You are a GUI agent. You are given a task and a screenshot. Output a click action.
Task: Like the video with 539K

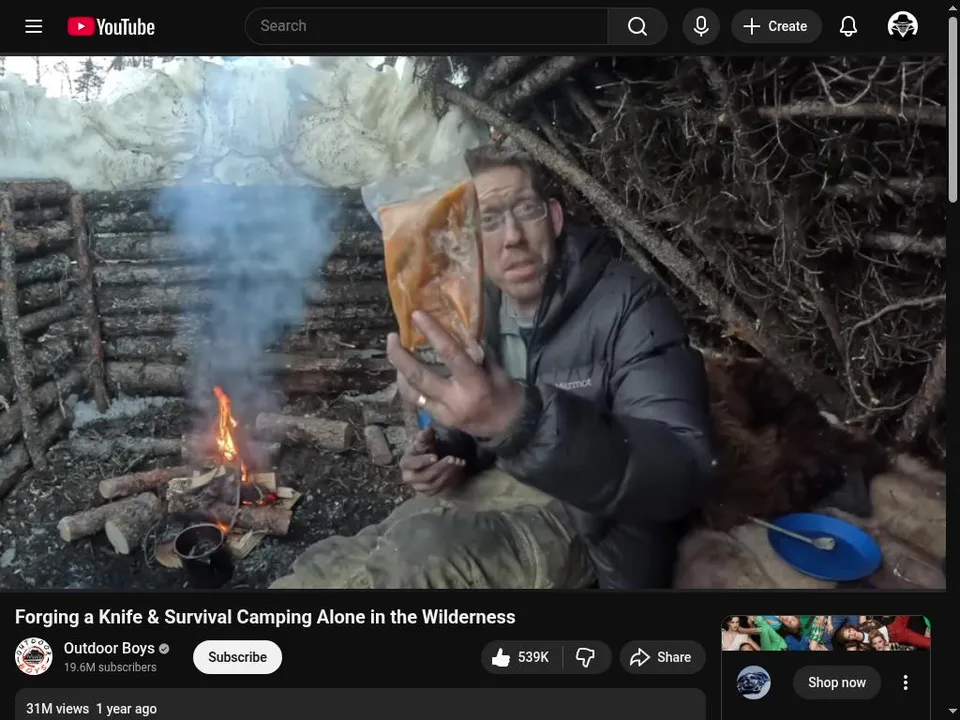[x=521, y=657]
